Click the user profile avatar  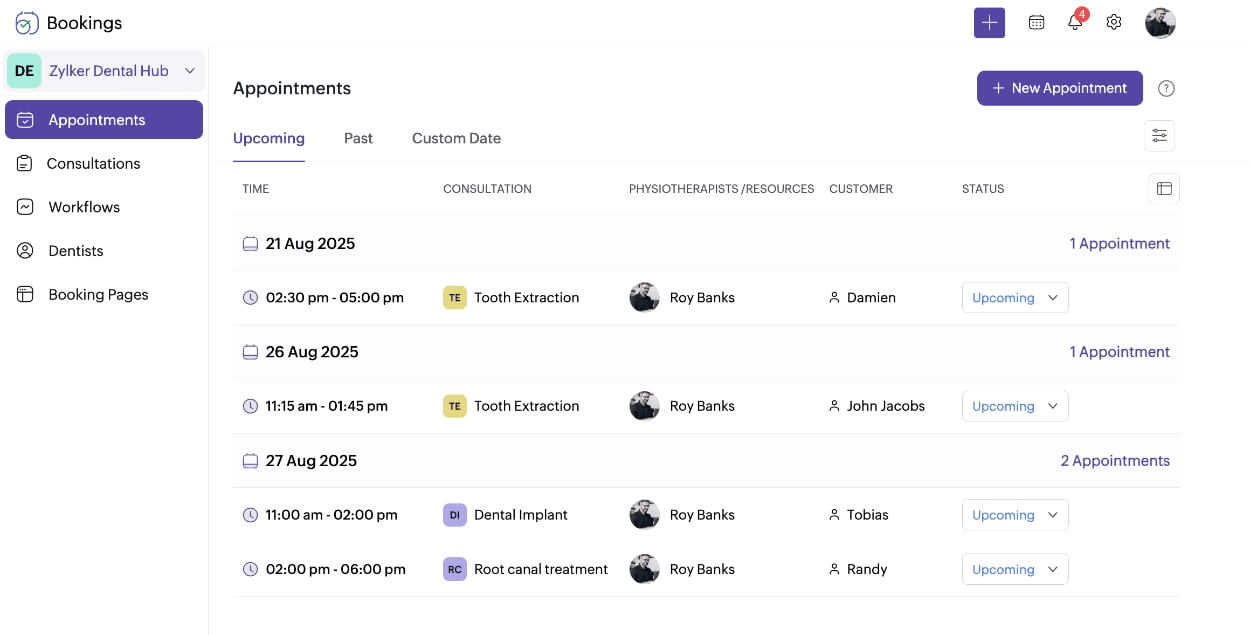(x=1160, y=23)
